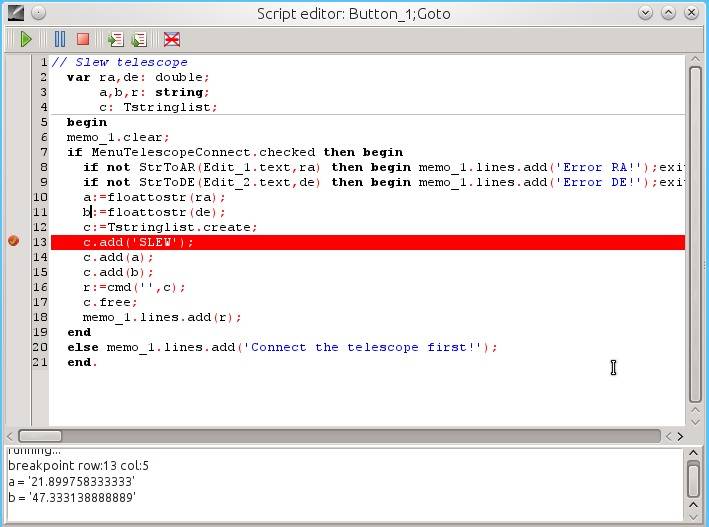Click highlighted line c.add('SLEW')
709x527 pixels.
(x=368, y=242)
